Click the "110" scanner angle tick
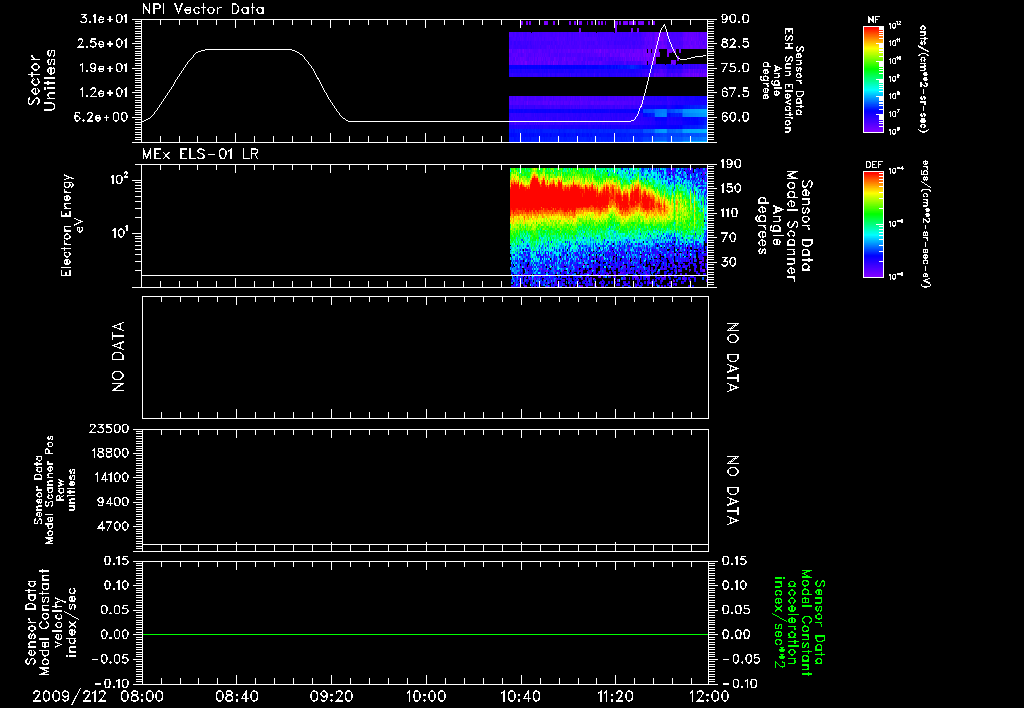1024x708 pixels. point(731,213)
